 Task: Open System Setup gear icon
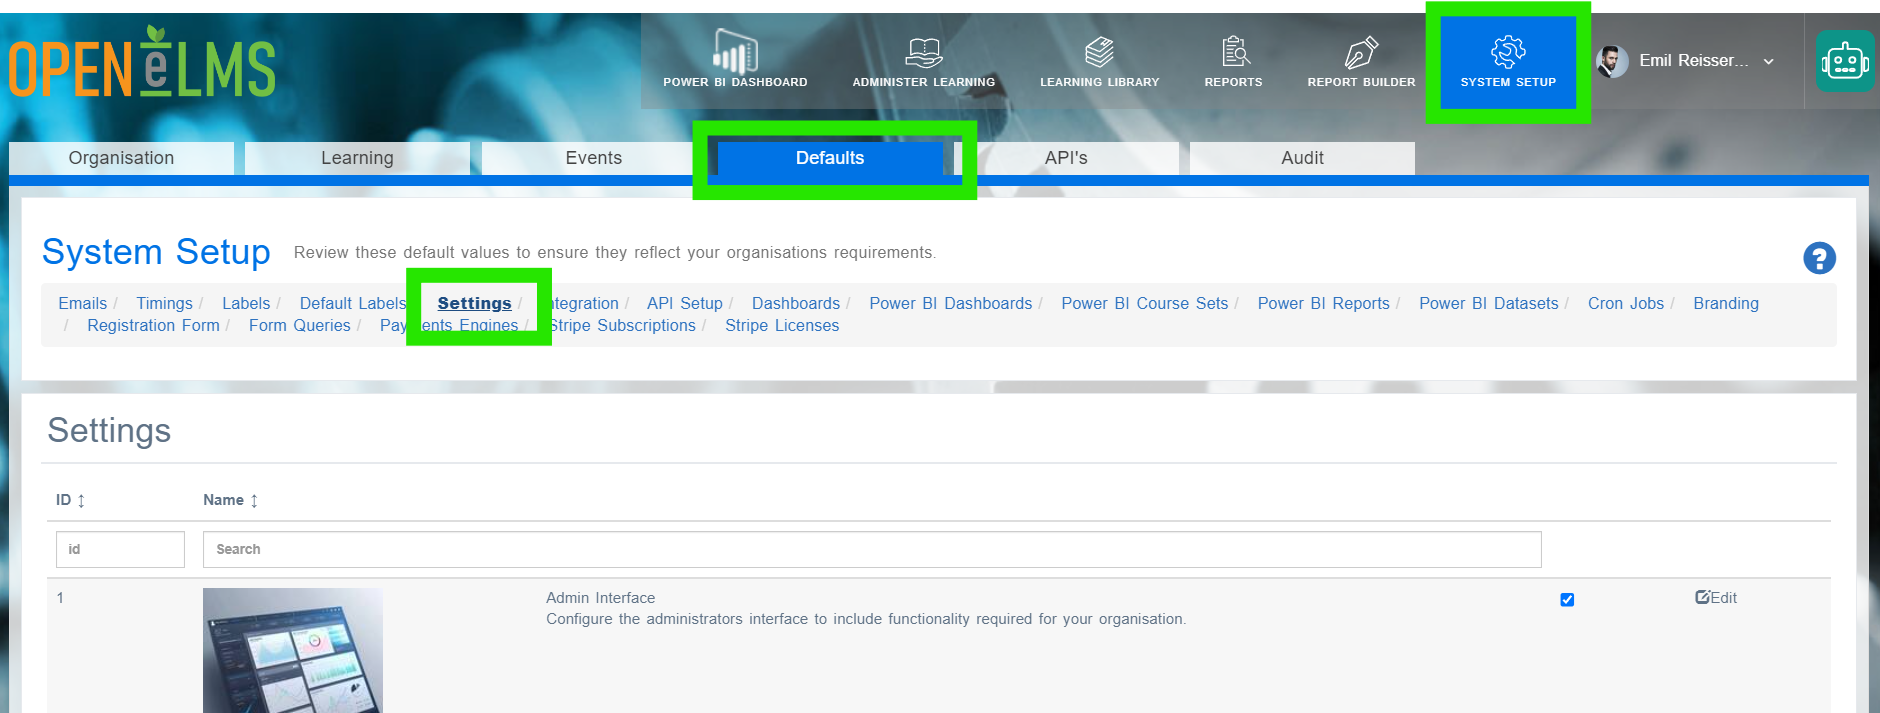coord(1508,51)
